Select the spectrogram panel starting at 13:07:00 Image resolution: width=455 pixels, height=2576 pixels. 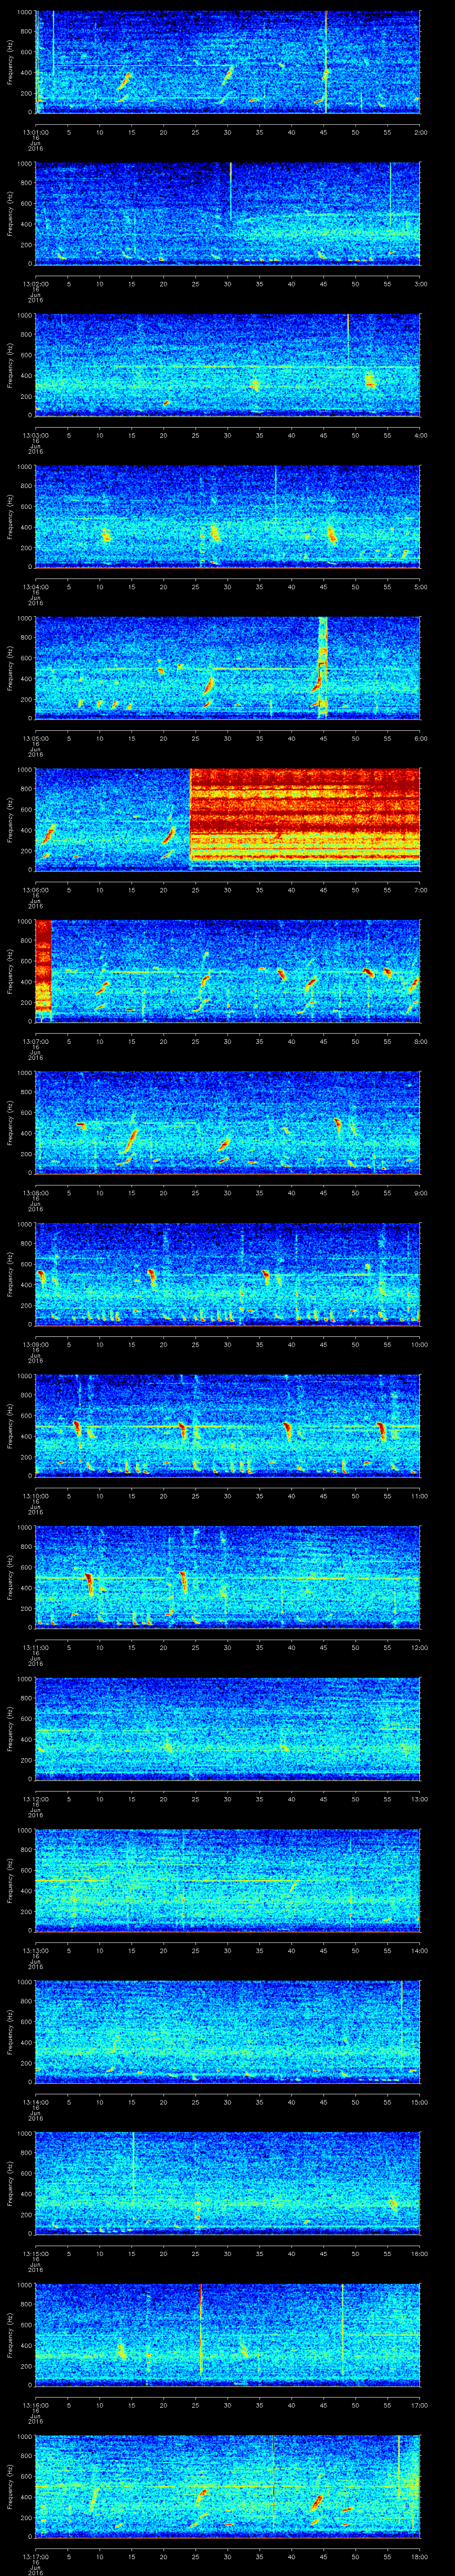227,972
